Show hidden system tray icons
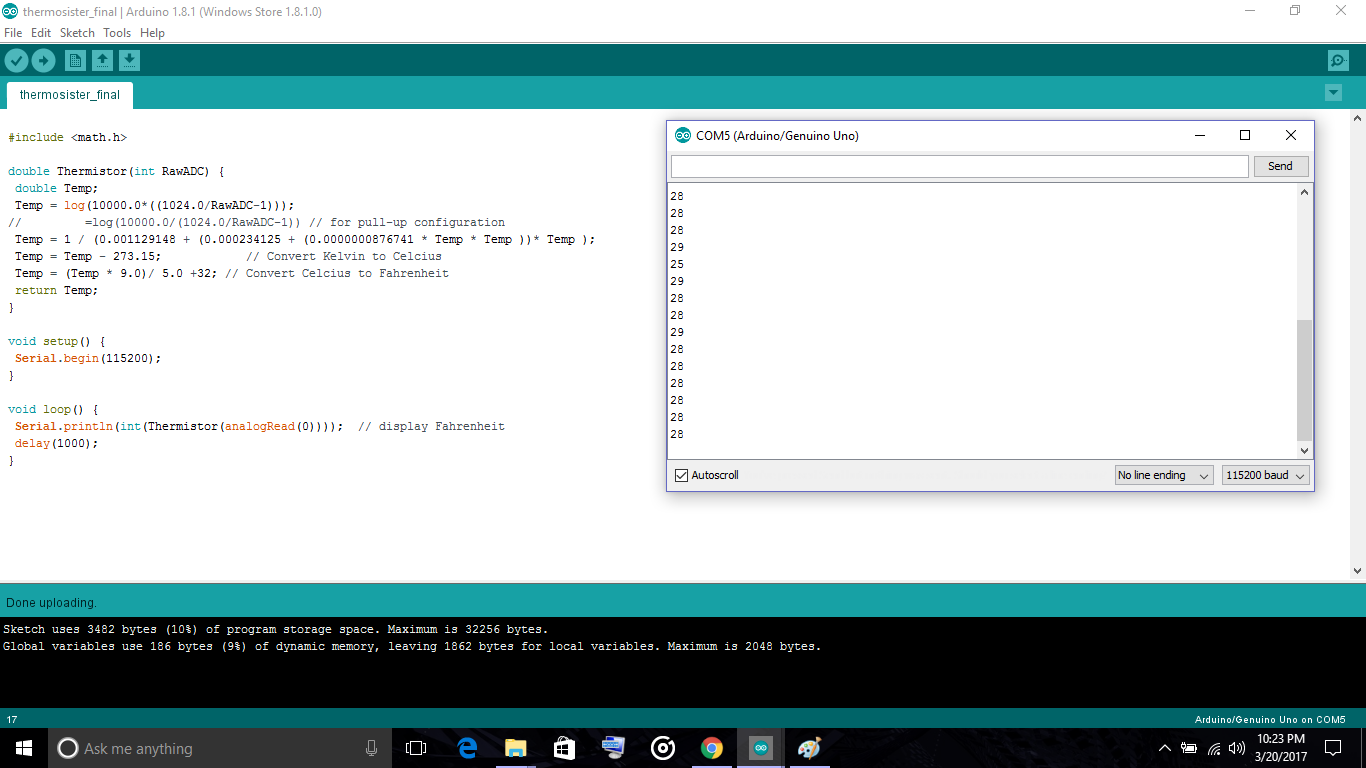Screen dimensions: 1366x768 (x=1165, y=748)
